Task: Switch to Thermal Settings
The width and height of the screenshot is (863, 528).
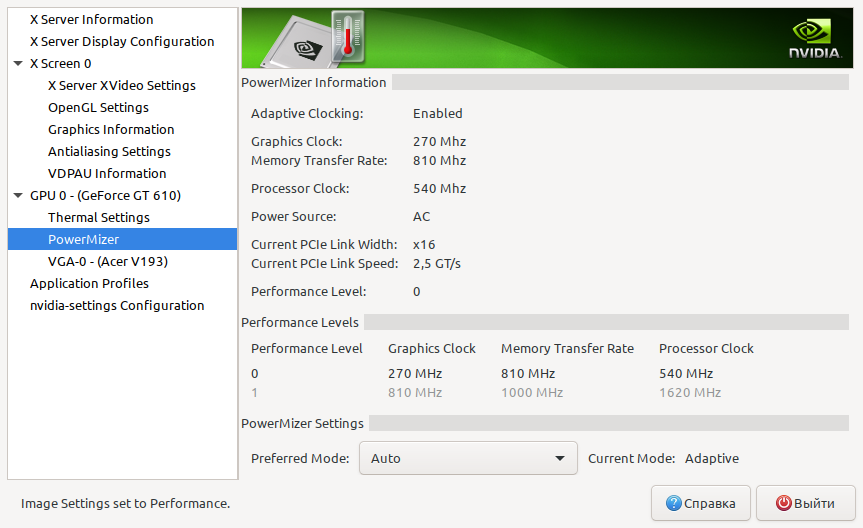Action: pyautogui.click(x=99, y=217)
